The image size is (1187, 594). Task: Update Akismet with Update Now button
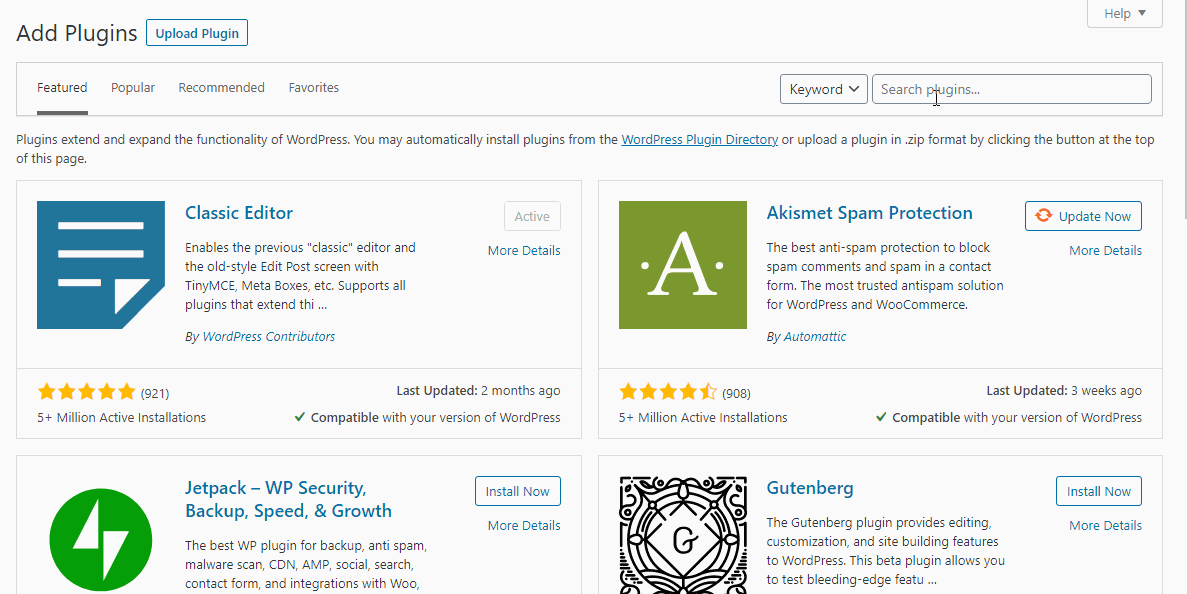pos(1083,216)
